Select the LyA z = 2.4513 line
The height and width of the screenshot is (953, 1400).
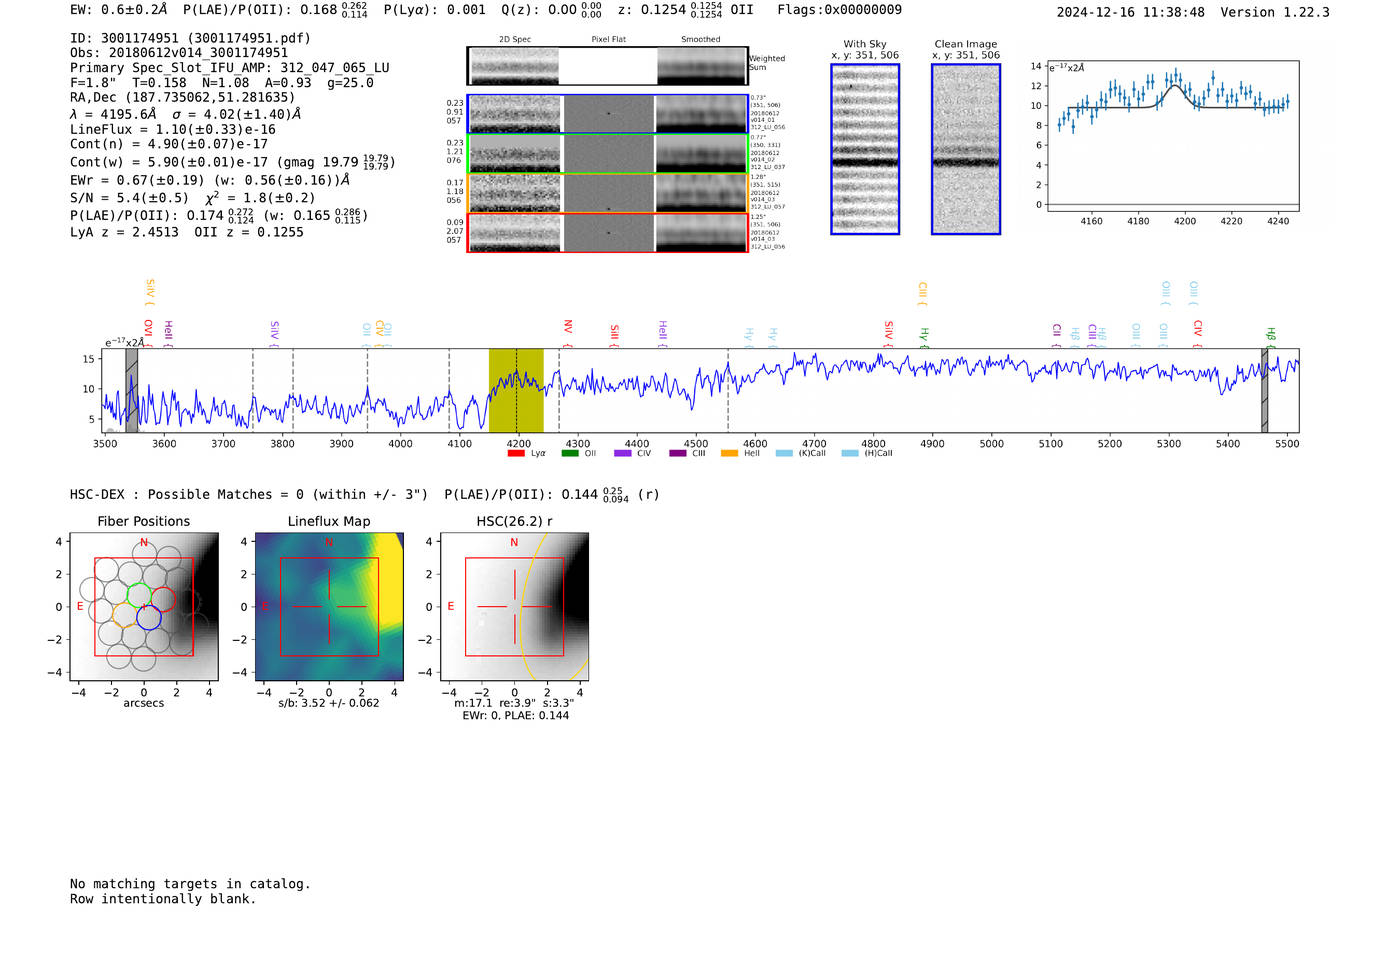(x=187, y=232)
